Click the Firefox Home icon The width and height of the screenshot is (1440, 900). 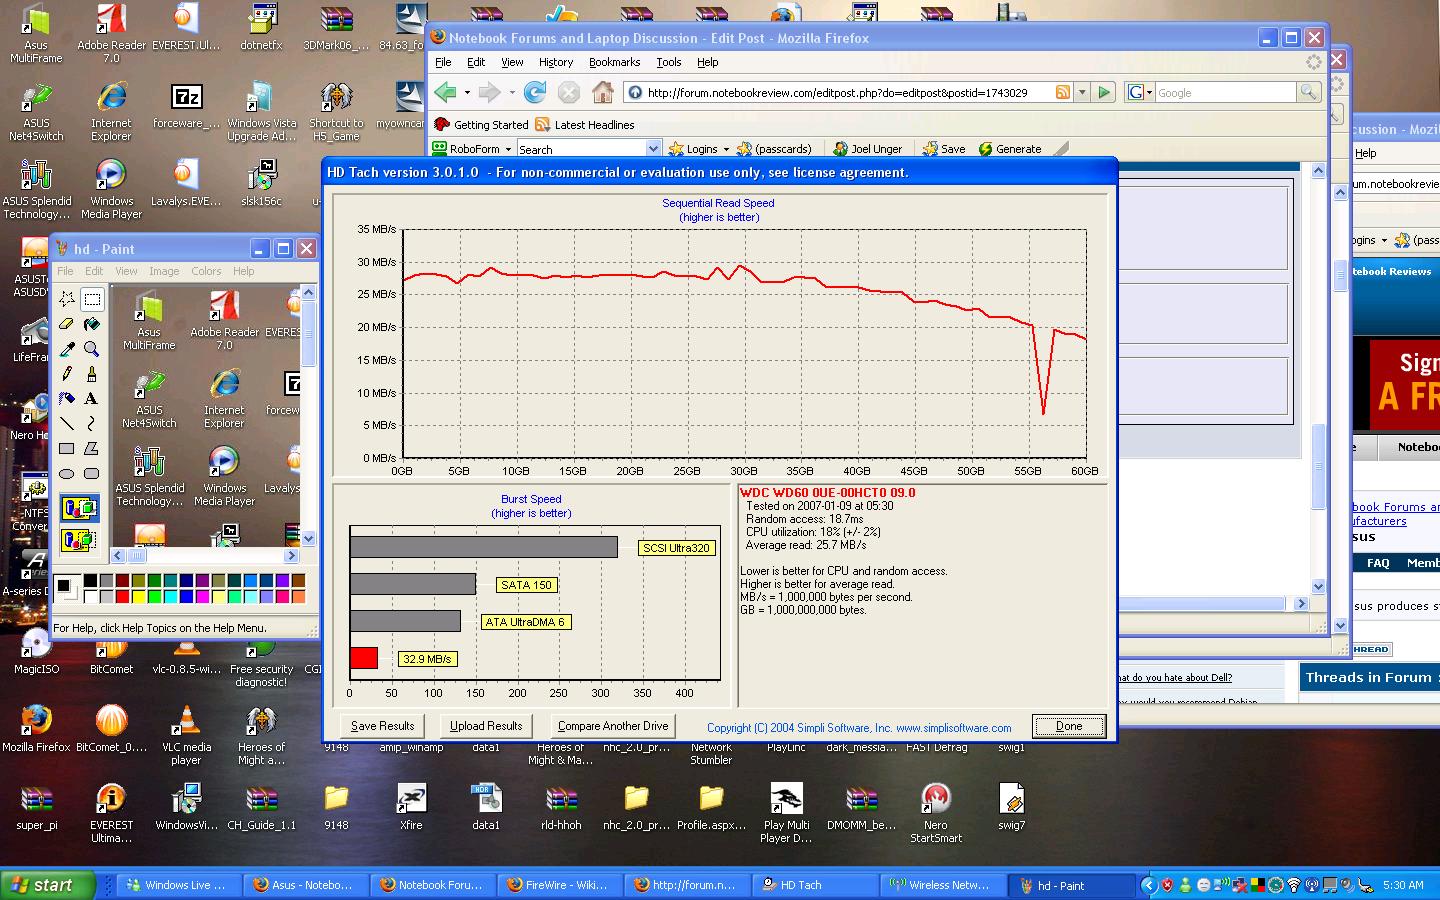[x=602, y=93]
